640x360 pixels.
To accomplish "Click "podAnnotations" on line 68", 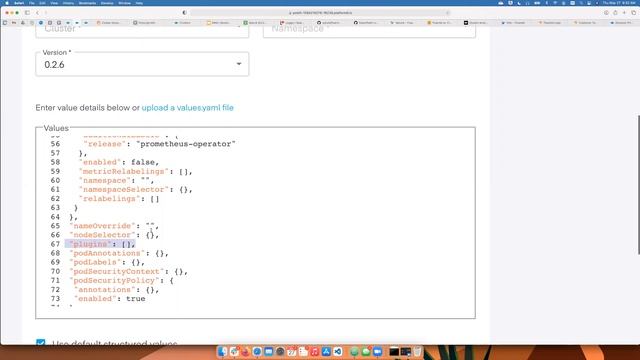I will tap(107, 253).
